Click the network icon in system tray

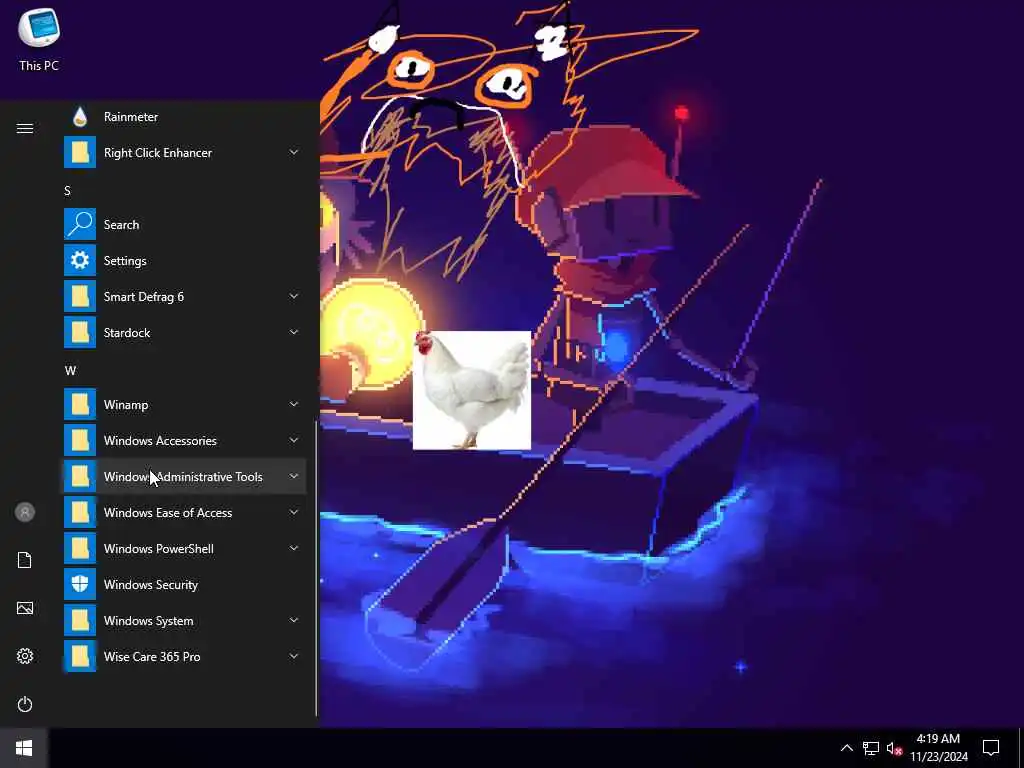[871, 748]
